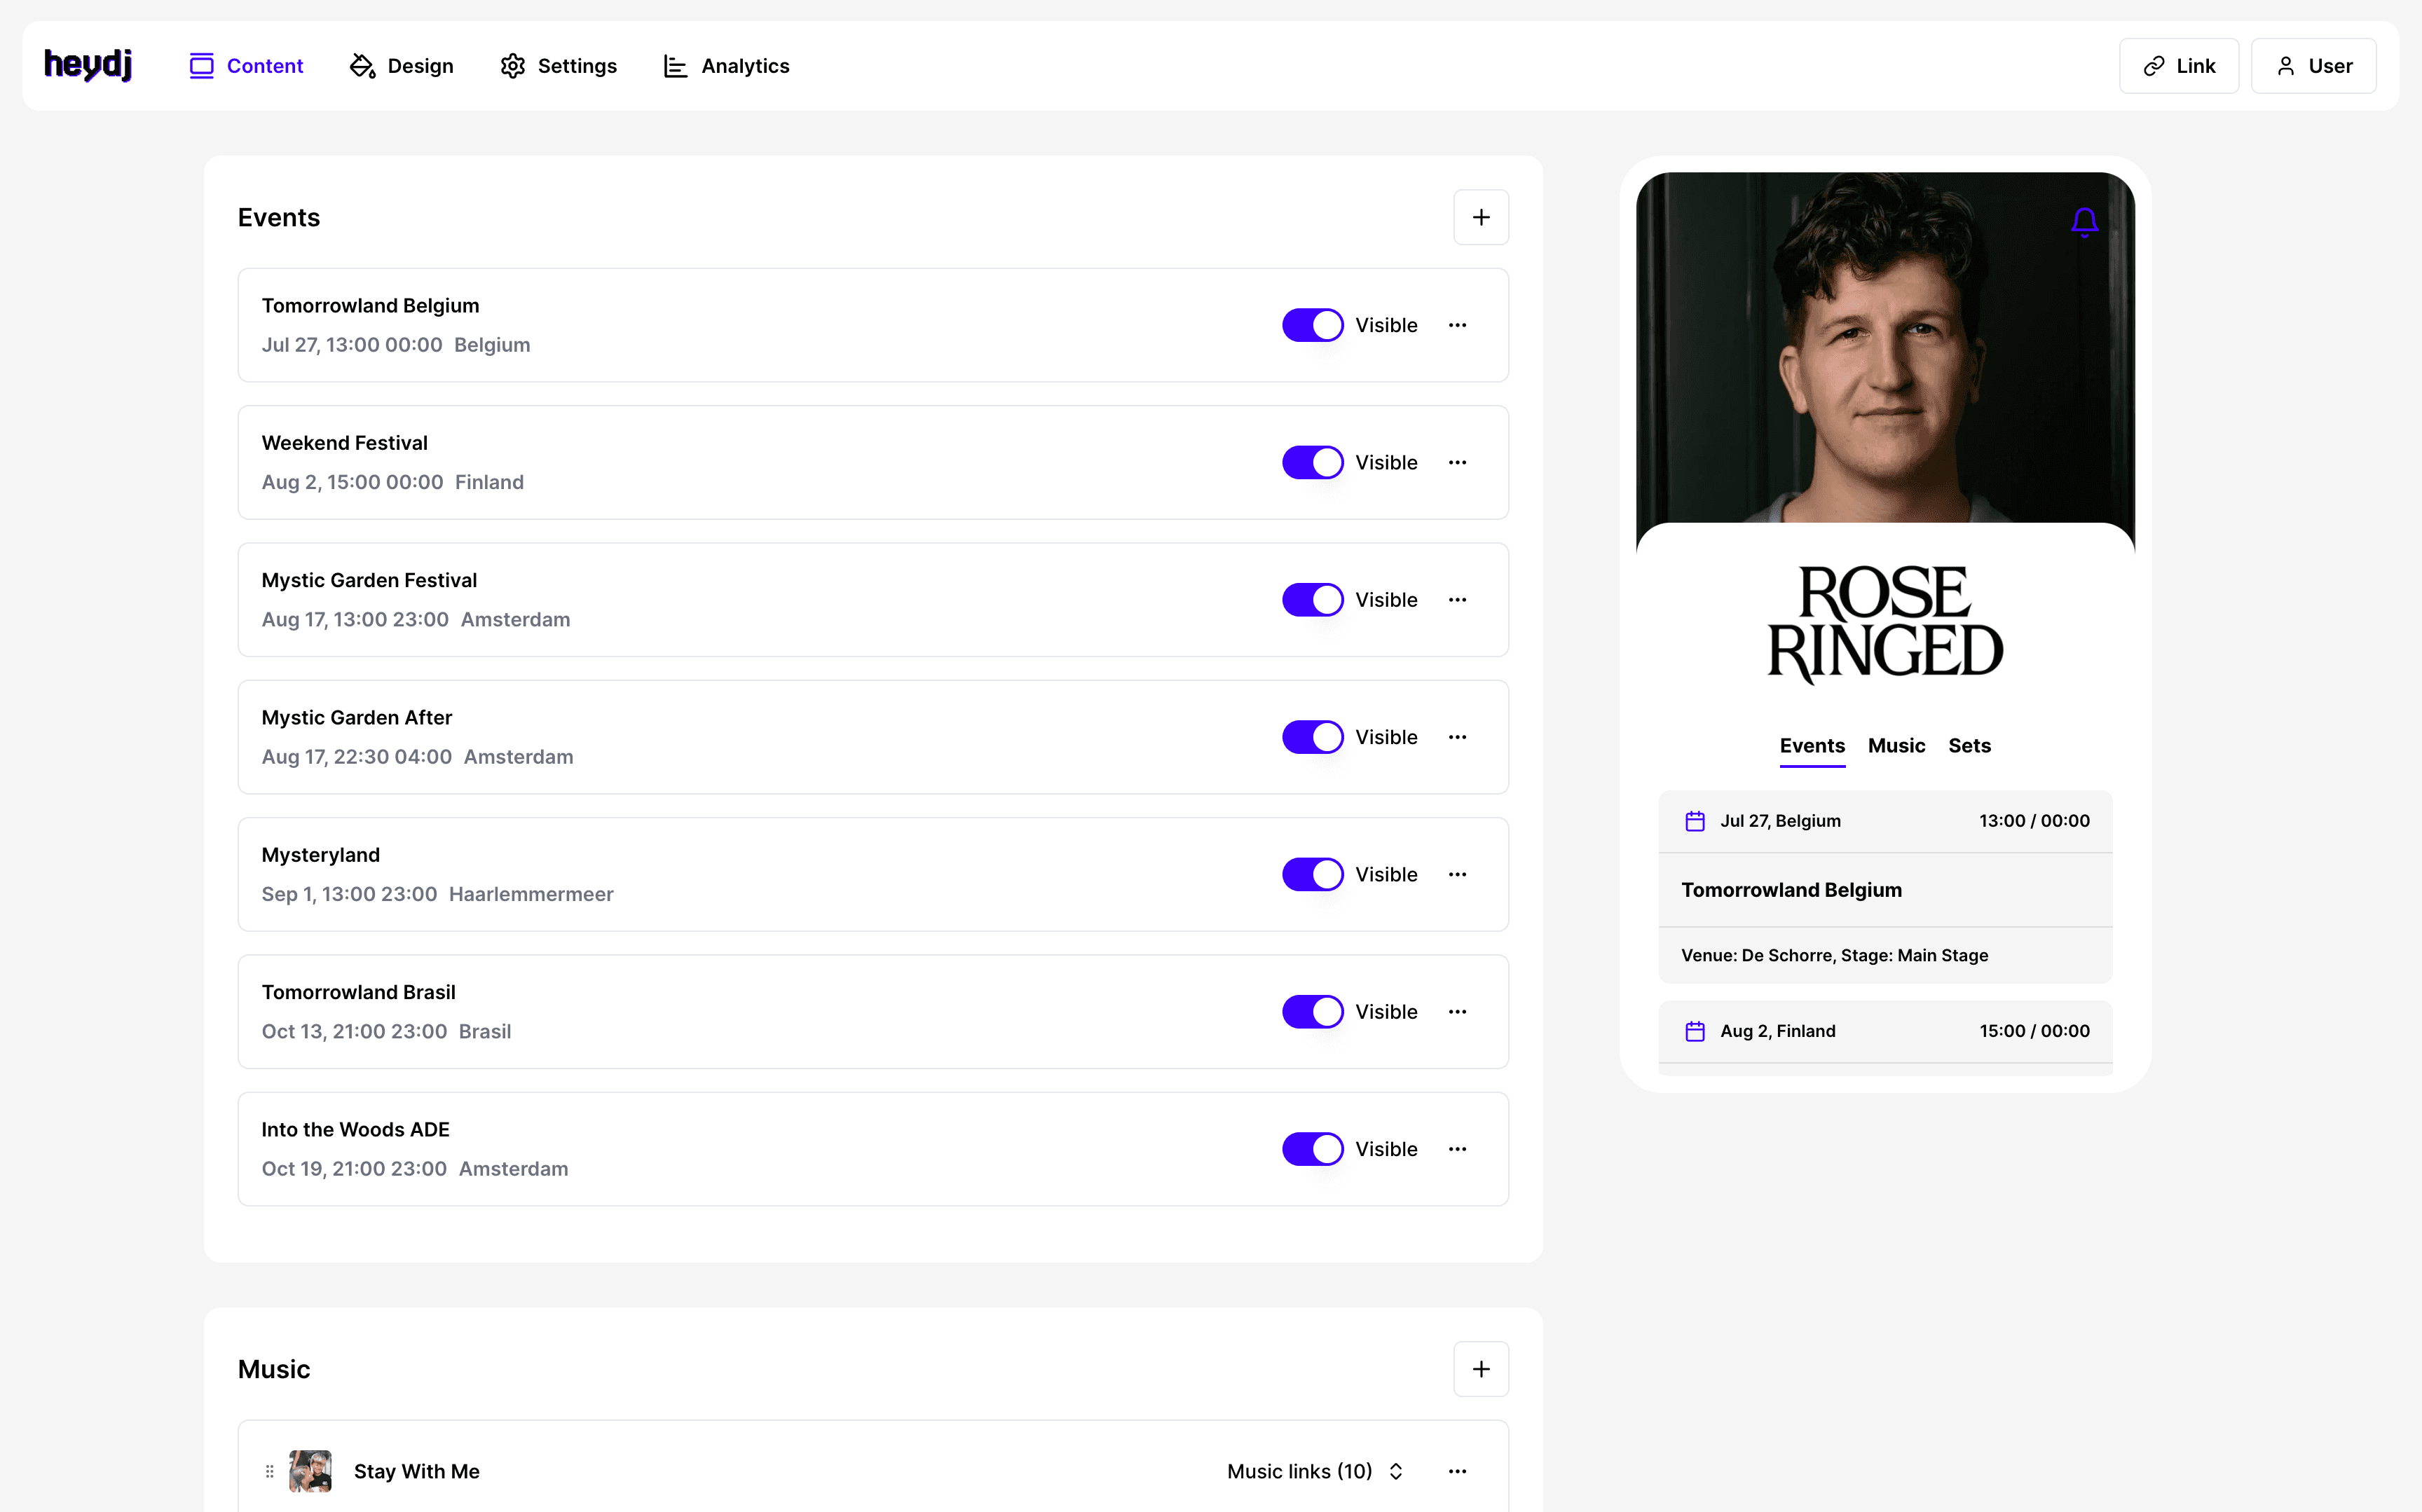Open the User menu button

(2312, 66)
